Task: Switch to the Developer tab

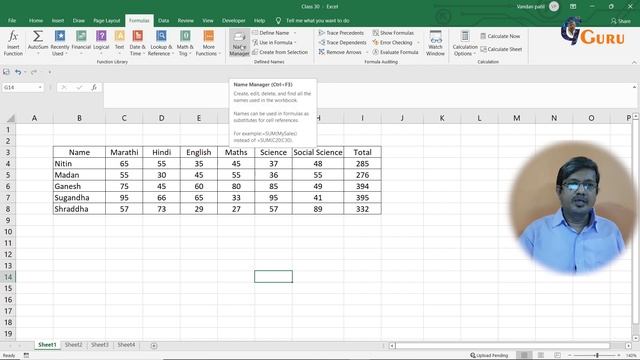Action: (233, 20)
